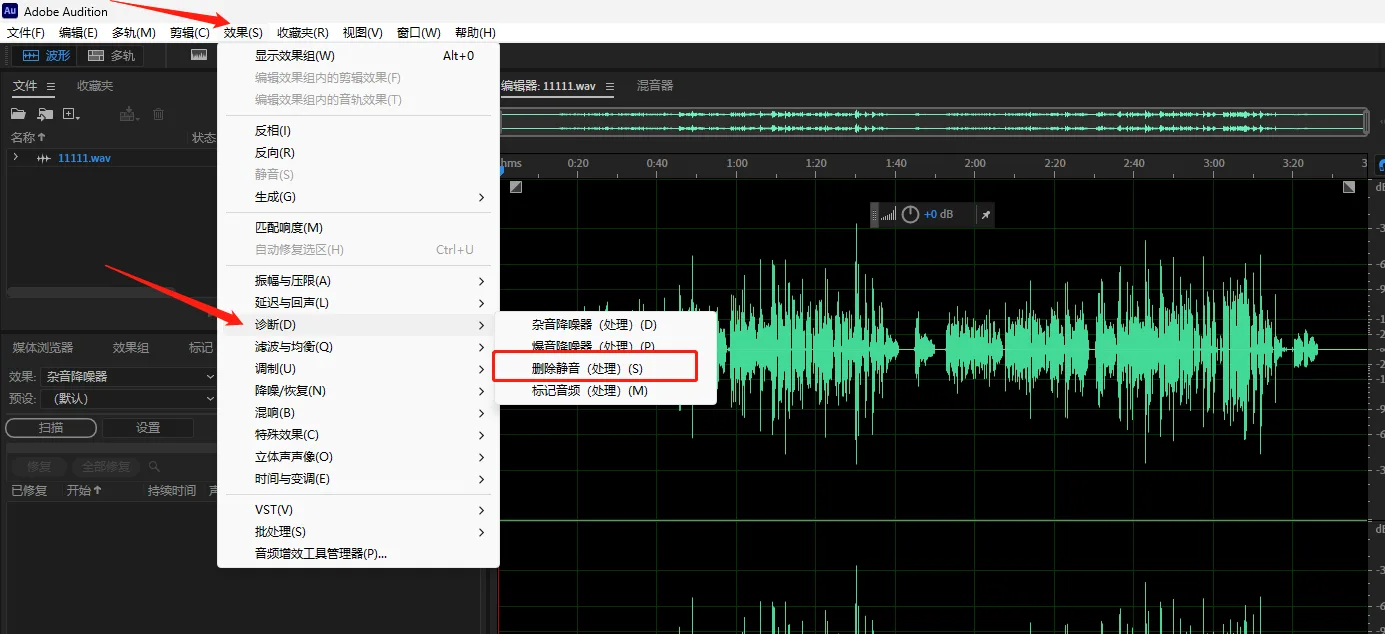1385x634 pixels.
Task: Switch to the 波形 waveform view button
Action: (x=46, y=56)
